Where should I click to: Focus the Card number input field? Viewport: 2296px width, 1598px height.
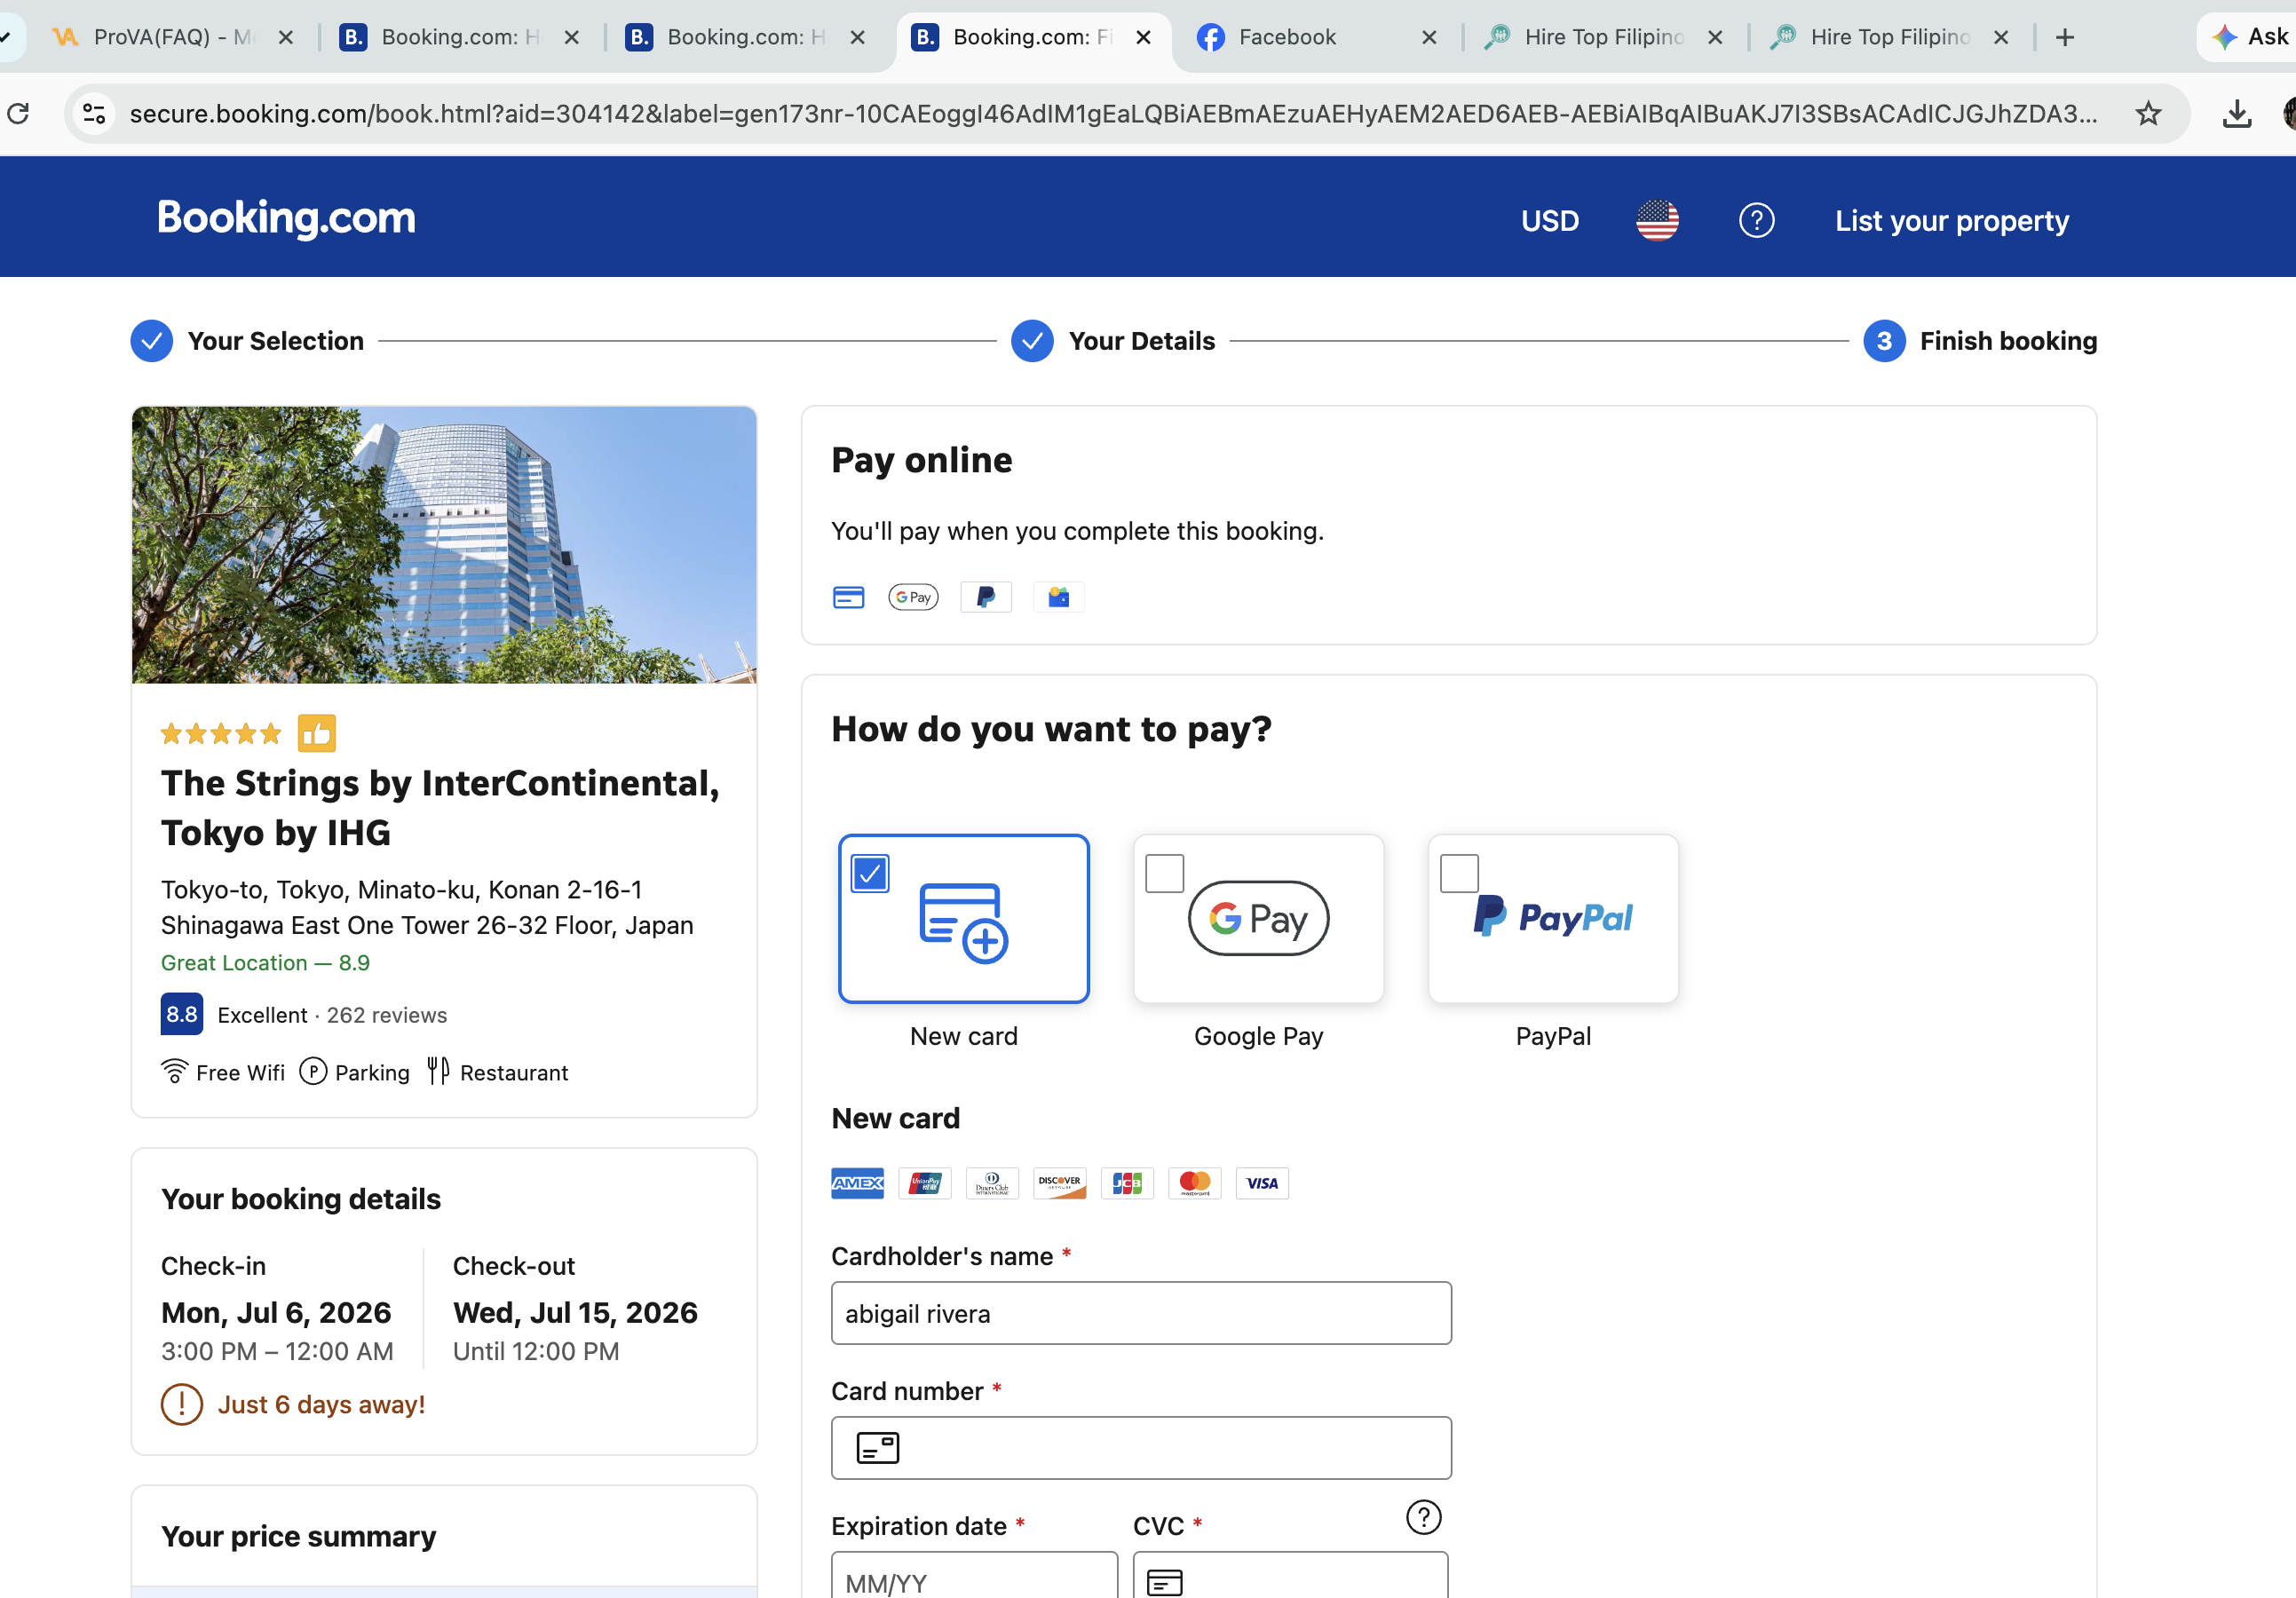(1141, 1447)
